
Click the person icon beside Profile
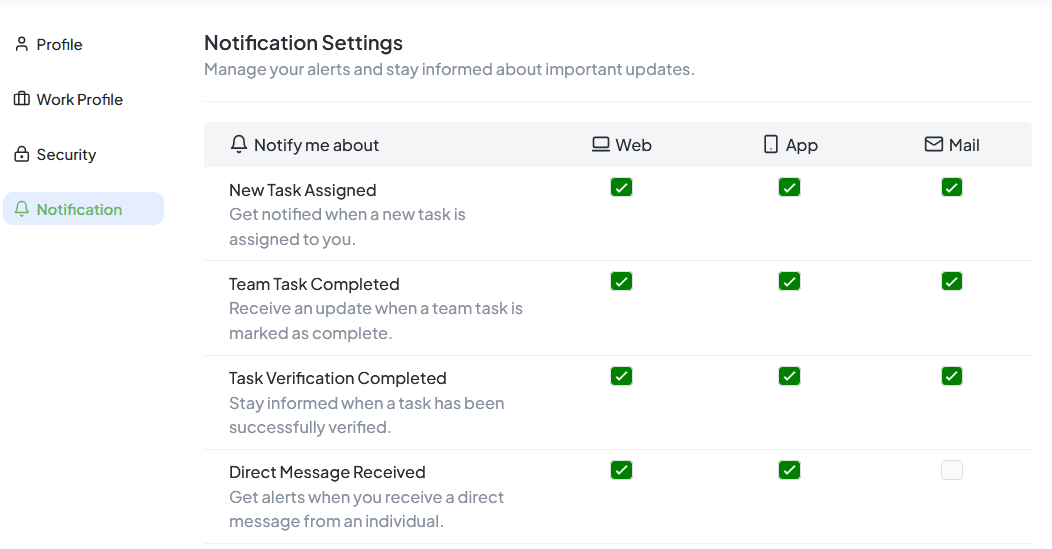pos(21,44)
